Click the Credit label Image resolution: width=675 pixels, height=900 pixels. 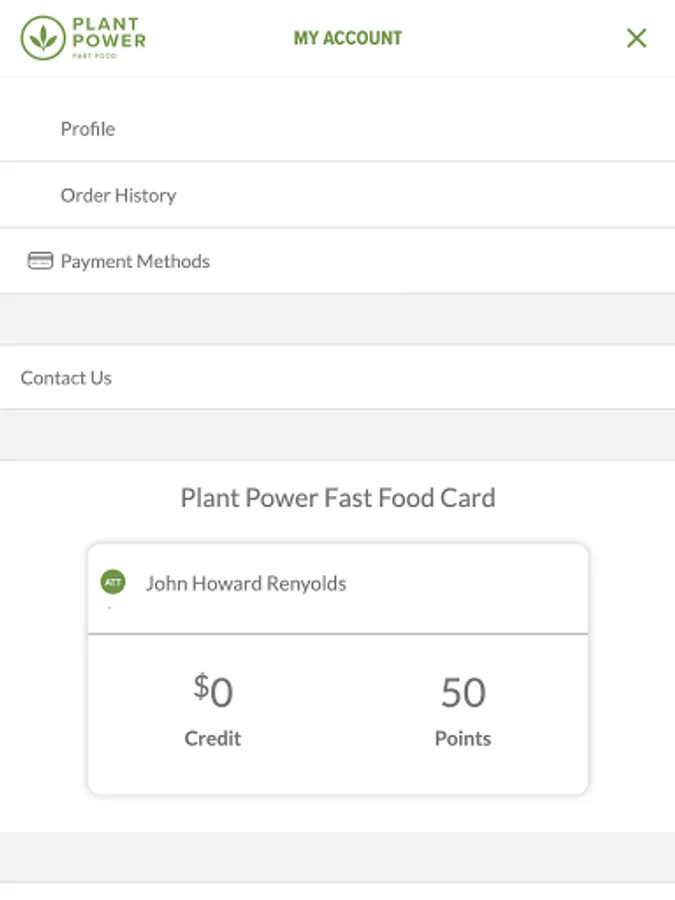212,739
